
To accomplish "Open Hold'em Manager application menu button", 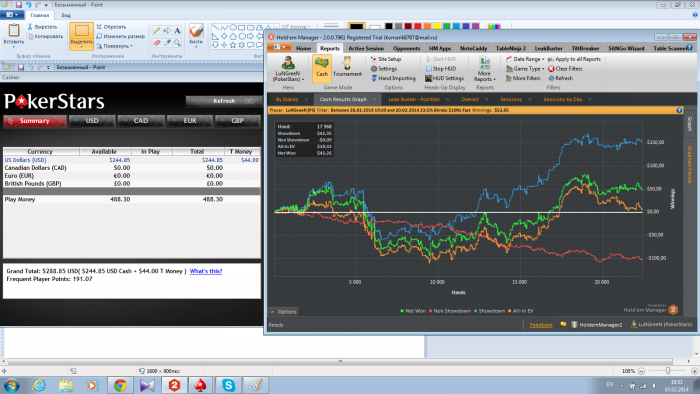I will (x=279, y=47).
